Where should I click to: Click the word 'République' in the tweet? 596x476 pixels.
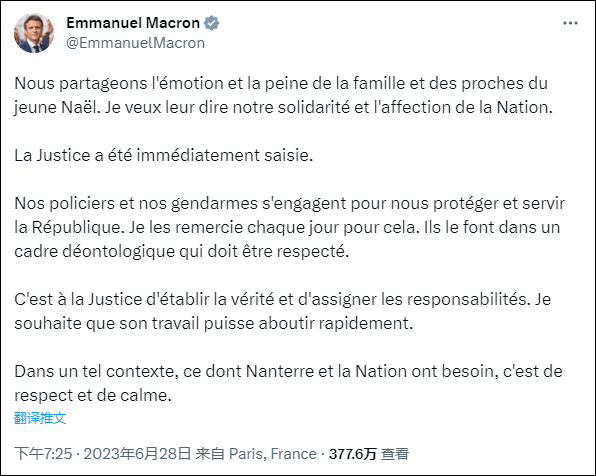(78, 227)
